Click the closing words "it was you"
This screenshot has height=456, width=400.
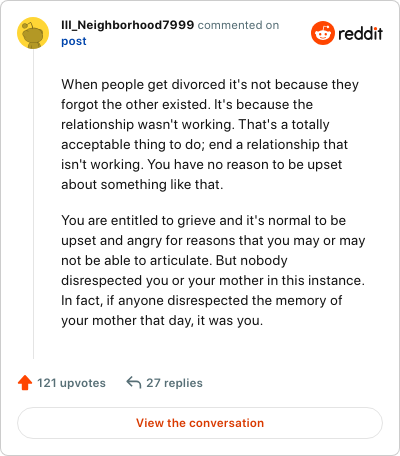(230, 321)
